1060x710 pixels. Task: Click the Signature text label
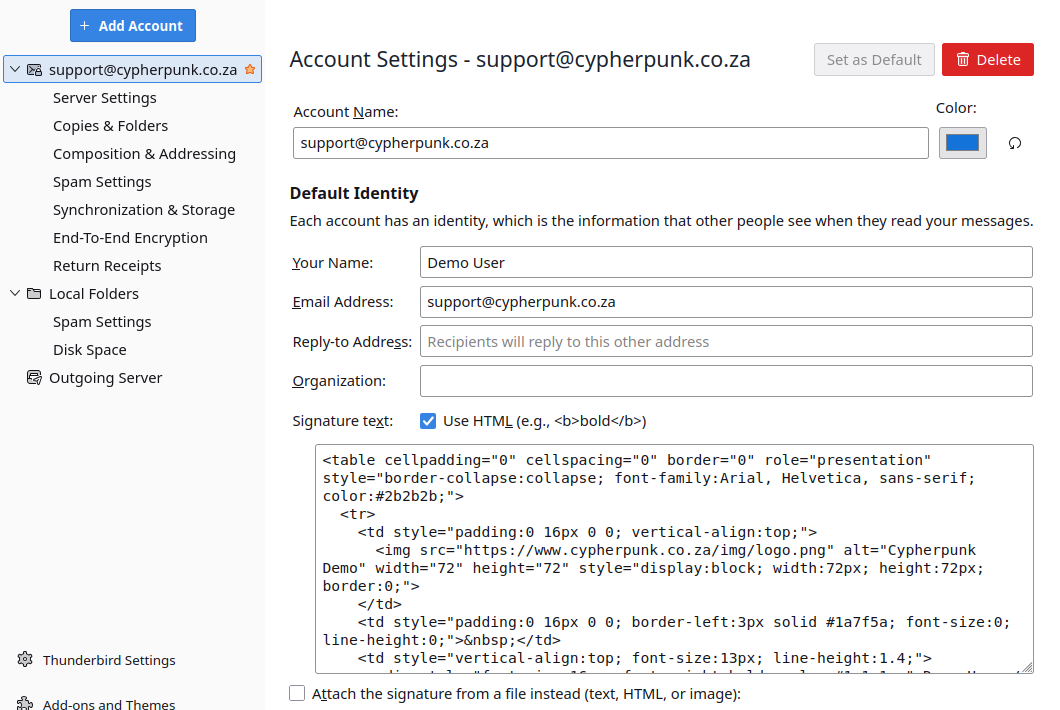tap(342, 421)
